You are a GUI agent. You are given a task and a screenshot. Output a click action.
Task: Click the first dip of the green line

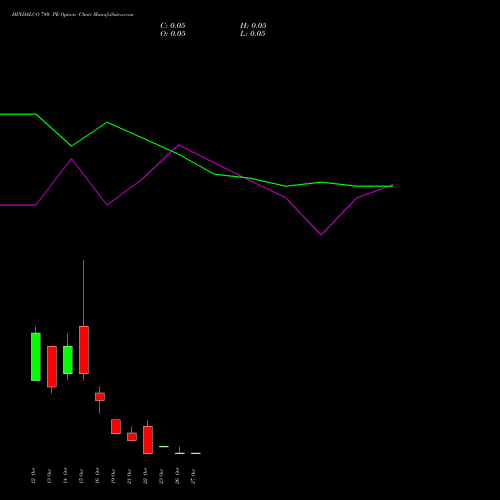[x=71, y=146]
